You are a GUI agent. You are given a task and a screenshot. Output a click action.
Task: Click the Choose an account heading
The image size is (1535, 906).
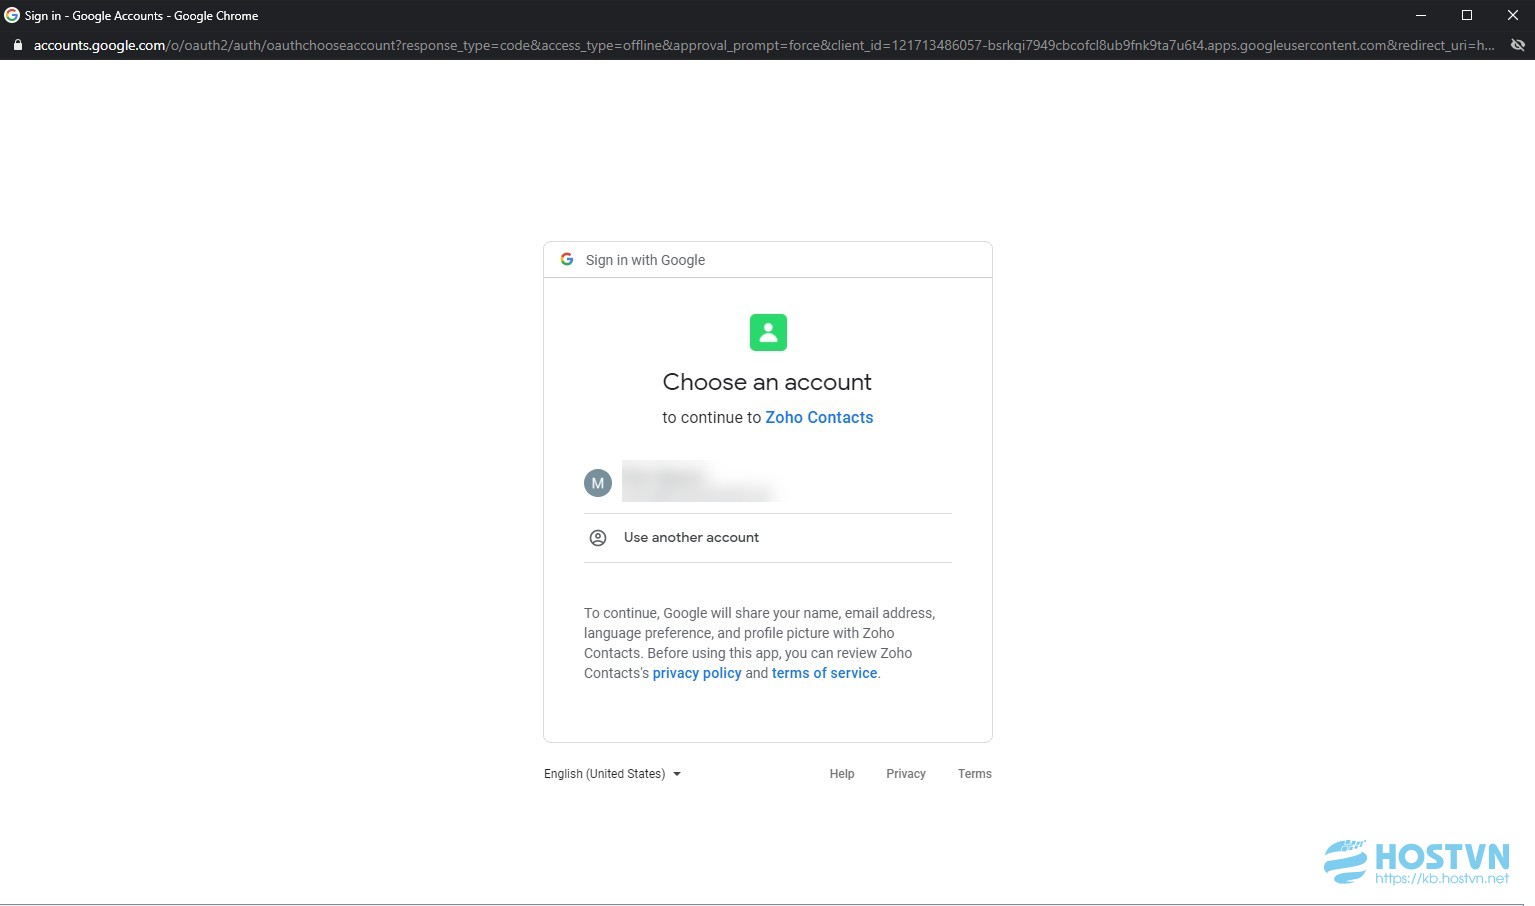click(x=767, y=382)
